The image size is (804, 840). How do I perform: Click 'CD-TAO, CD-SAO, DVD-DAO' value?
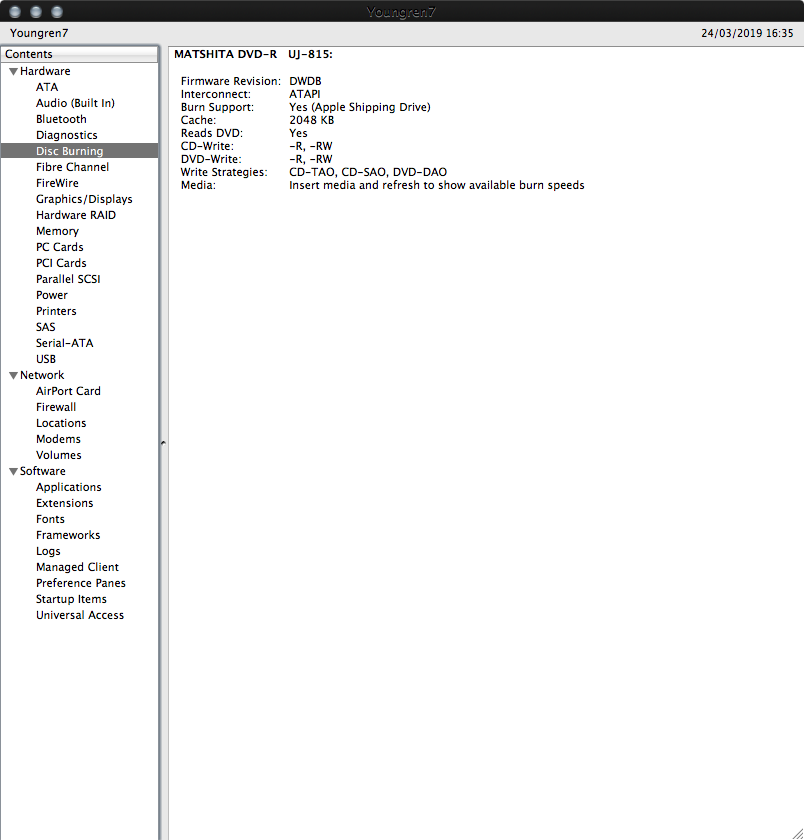click(368, 172)
